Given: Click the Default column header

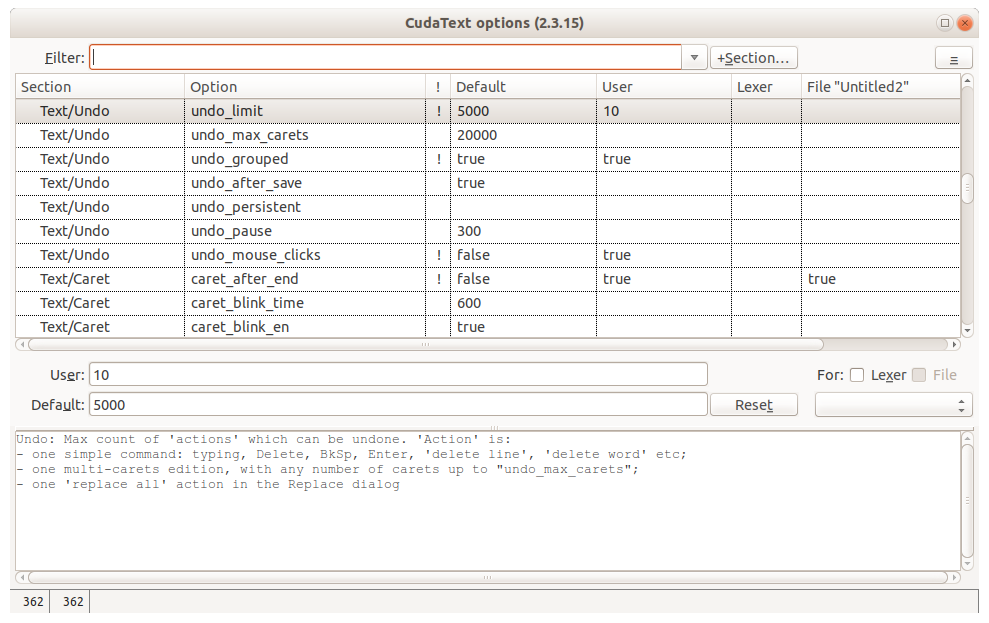Looking at the screenshot, I should [524, 87].
